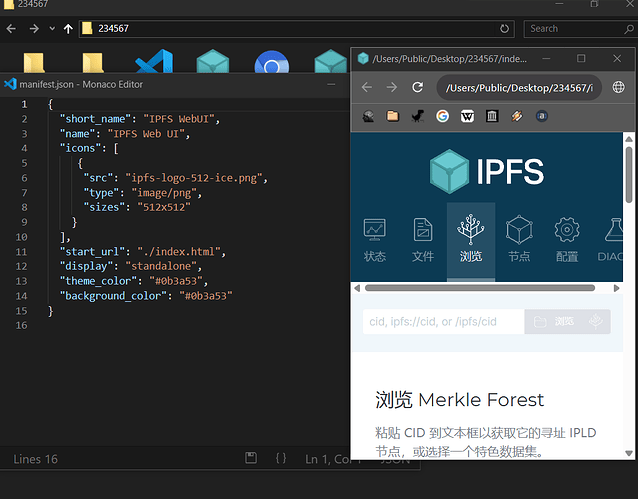Click the vertical scrollbar down arrow

tap(629, 453)
